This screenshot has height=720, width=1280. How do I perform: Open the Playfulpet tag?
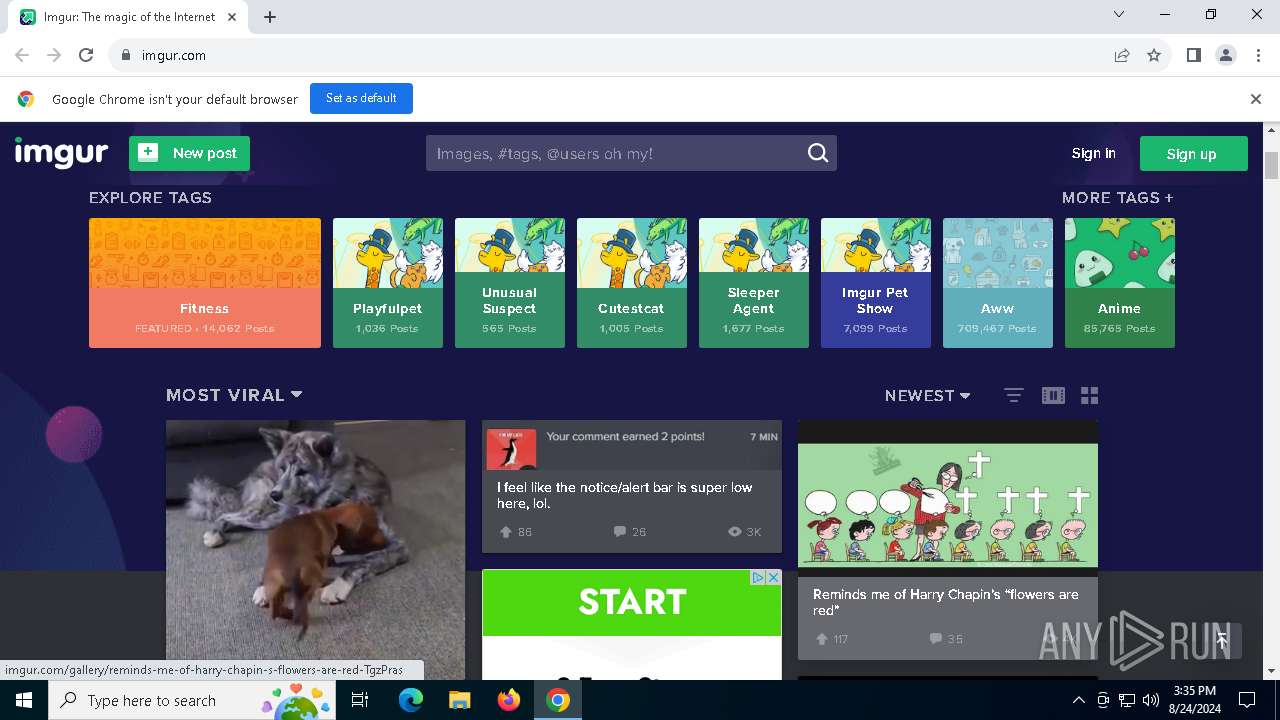tap(388, 283)
